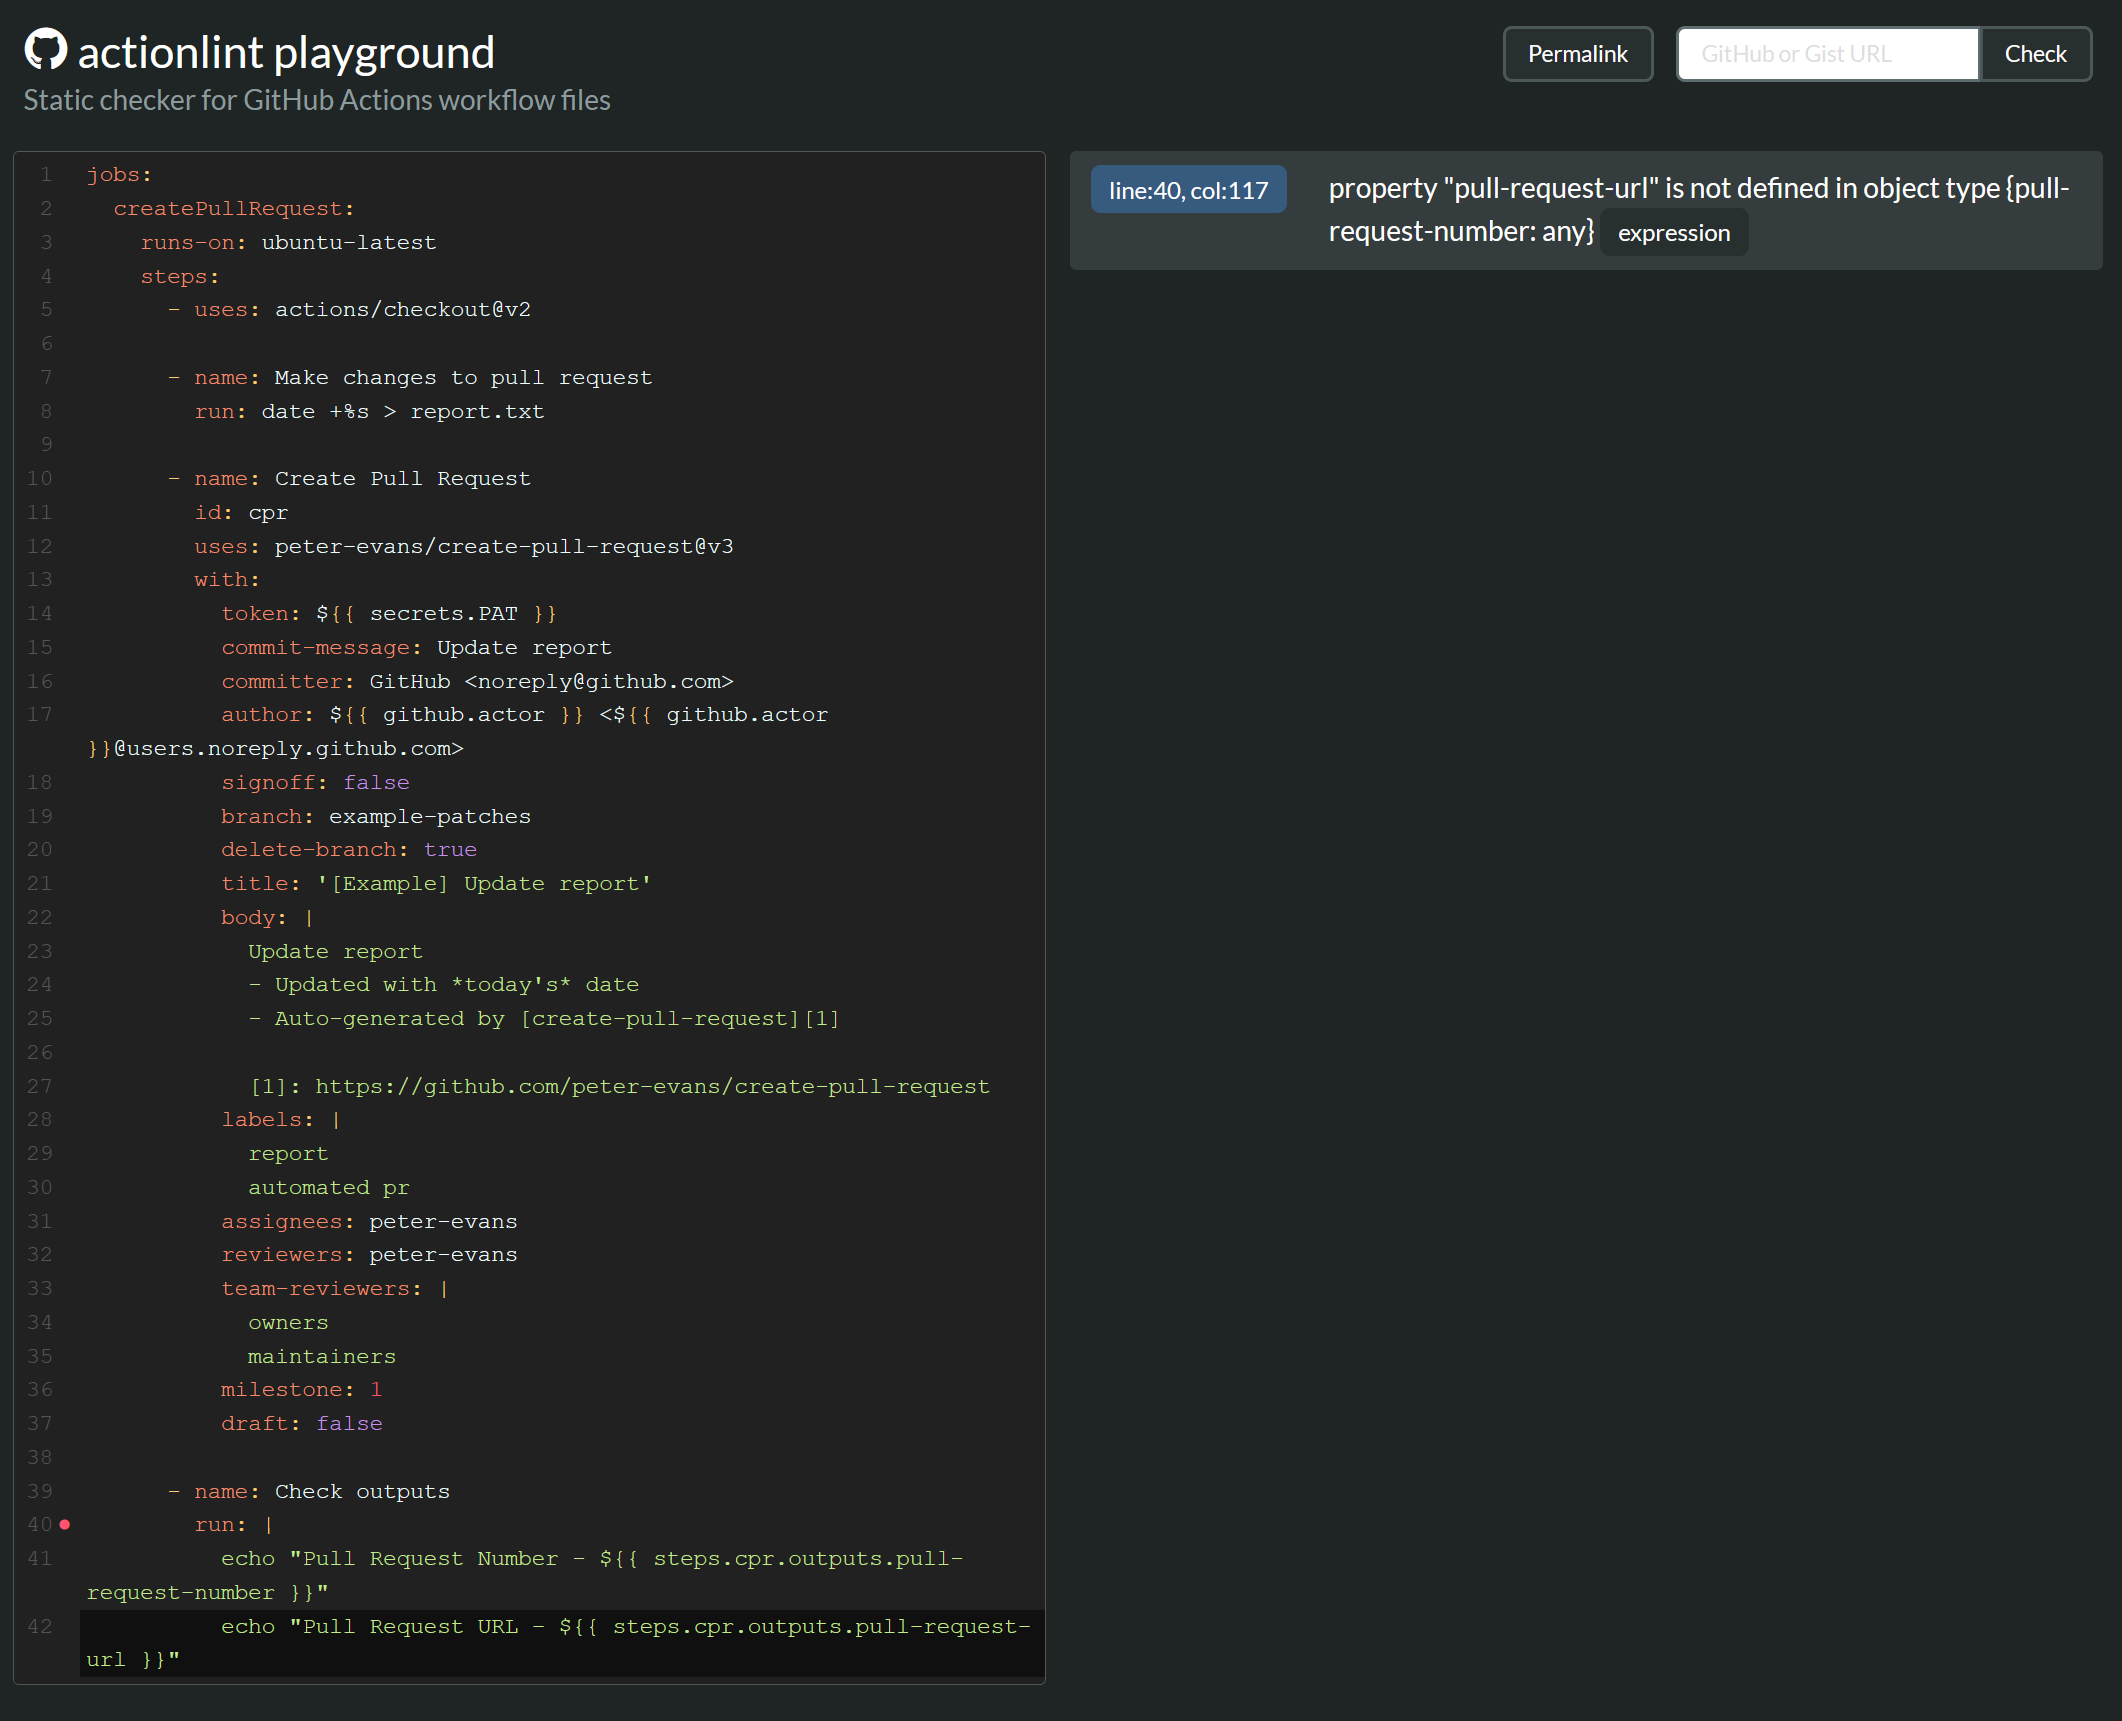Click the Permalink button
Image resolution: width=2122 pixels, height=1721 pixels.
[x=1577, y=53]
